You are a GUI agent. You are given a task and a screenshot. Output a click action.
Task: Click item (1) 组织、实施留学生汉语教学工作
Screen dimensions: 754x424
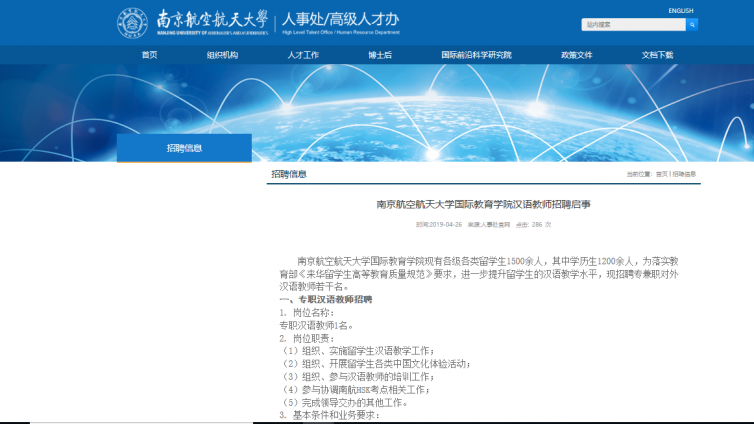pyautogui.click(x=358, y=351)
